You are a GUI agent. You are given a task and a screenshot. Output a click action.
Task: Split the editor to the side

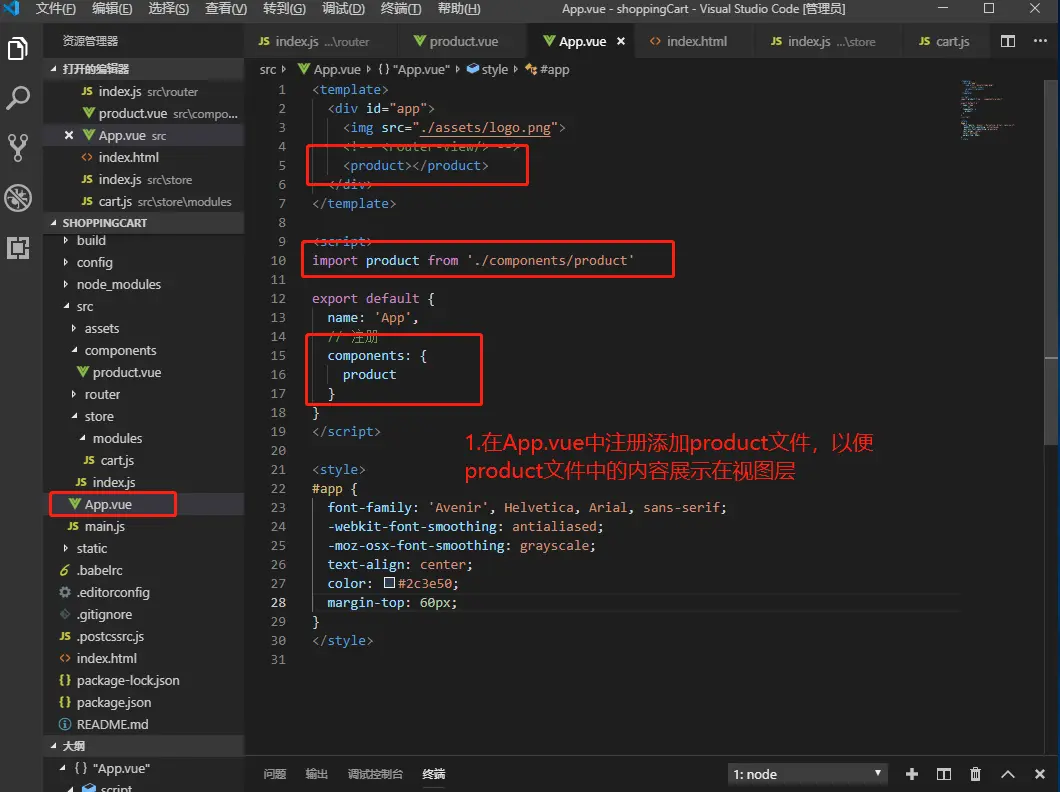(x=1007, y=41)
